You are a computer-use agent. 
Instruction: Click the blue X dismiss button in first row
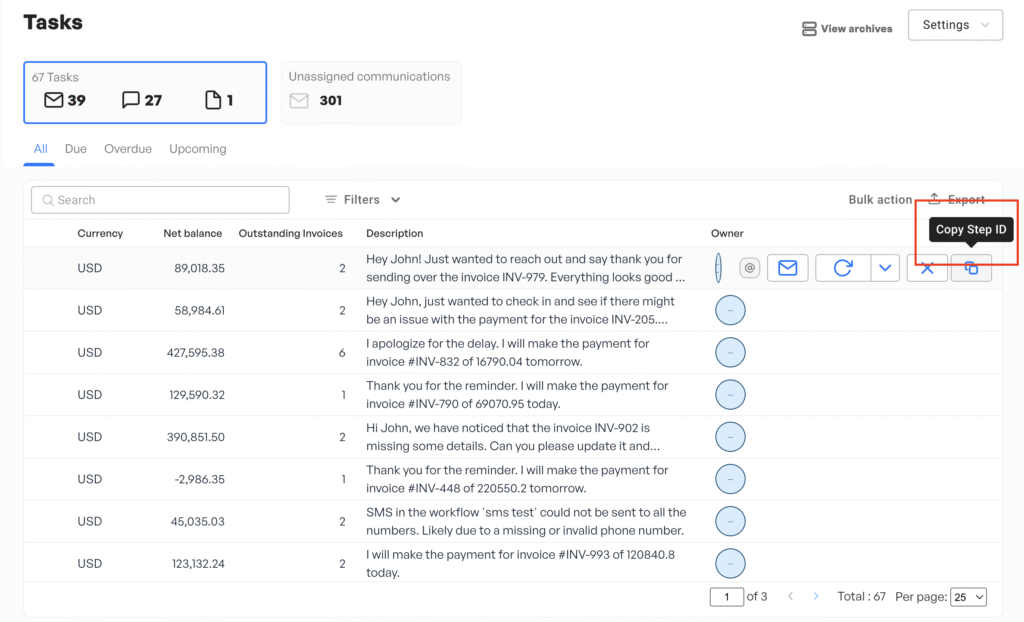927,268
